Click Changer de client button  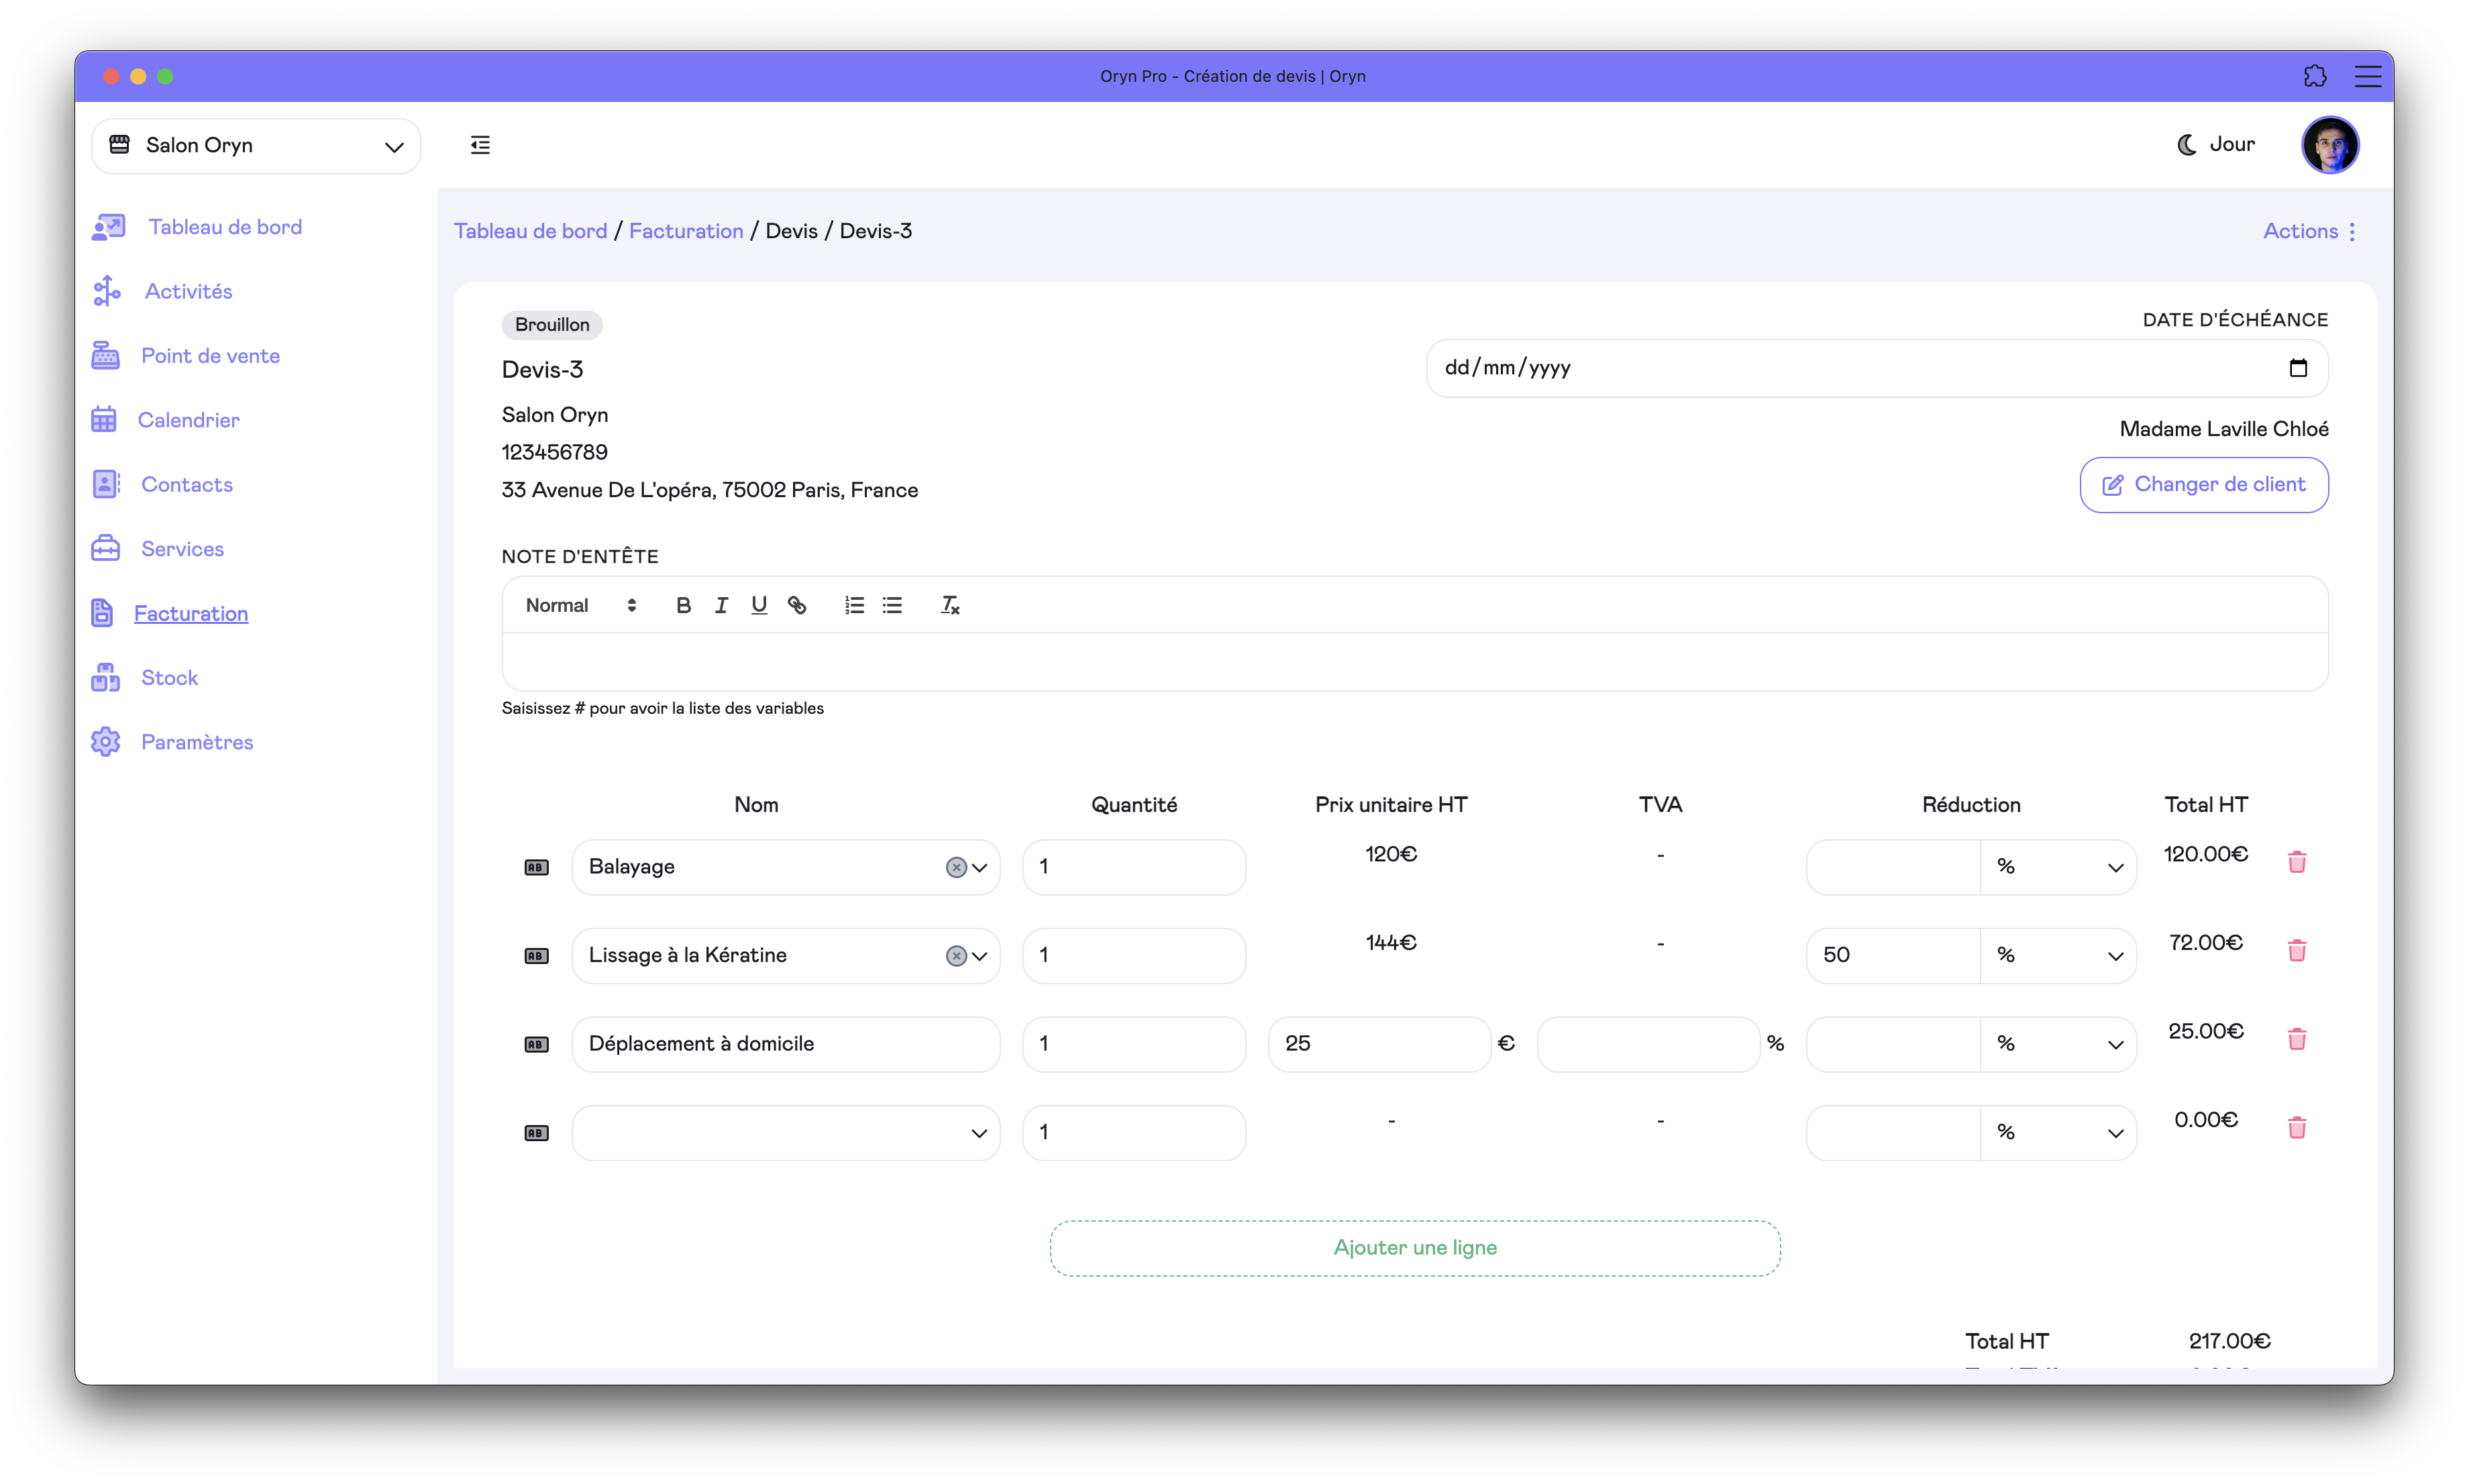[2203, 485]
